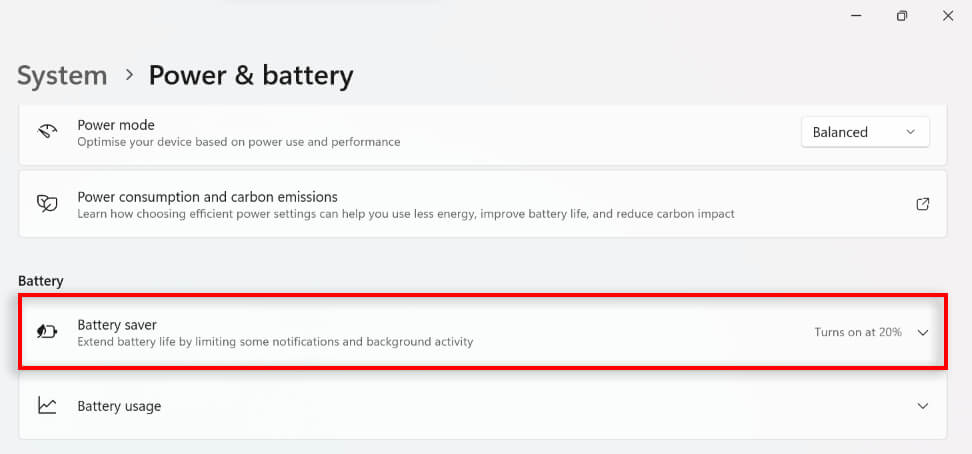
Task: Click the breadcrumb arrow separator after System
Action: [x=129, y=75]
